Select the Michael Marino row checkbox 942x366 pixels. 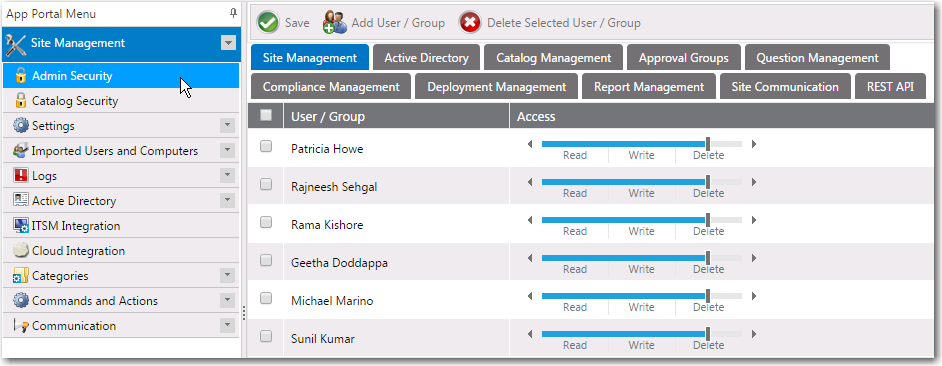pos(266,298)
